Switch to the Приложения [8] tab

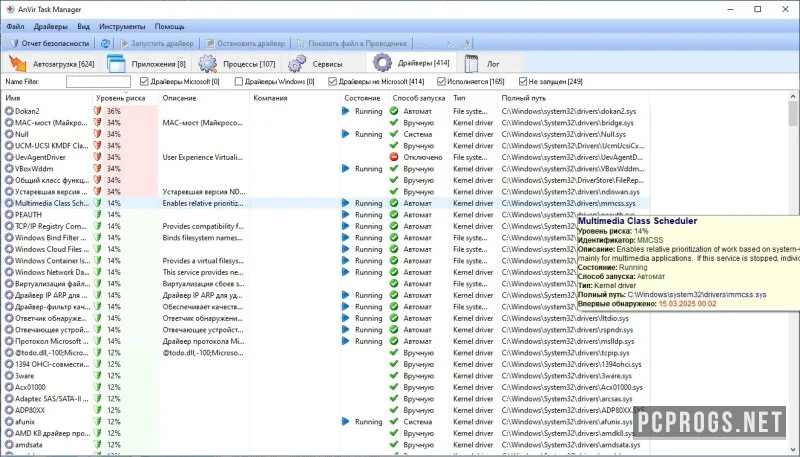tap(146, 64)
